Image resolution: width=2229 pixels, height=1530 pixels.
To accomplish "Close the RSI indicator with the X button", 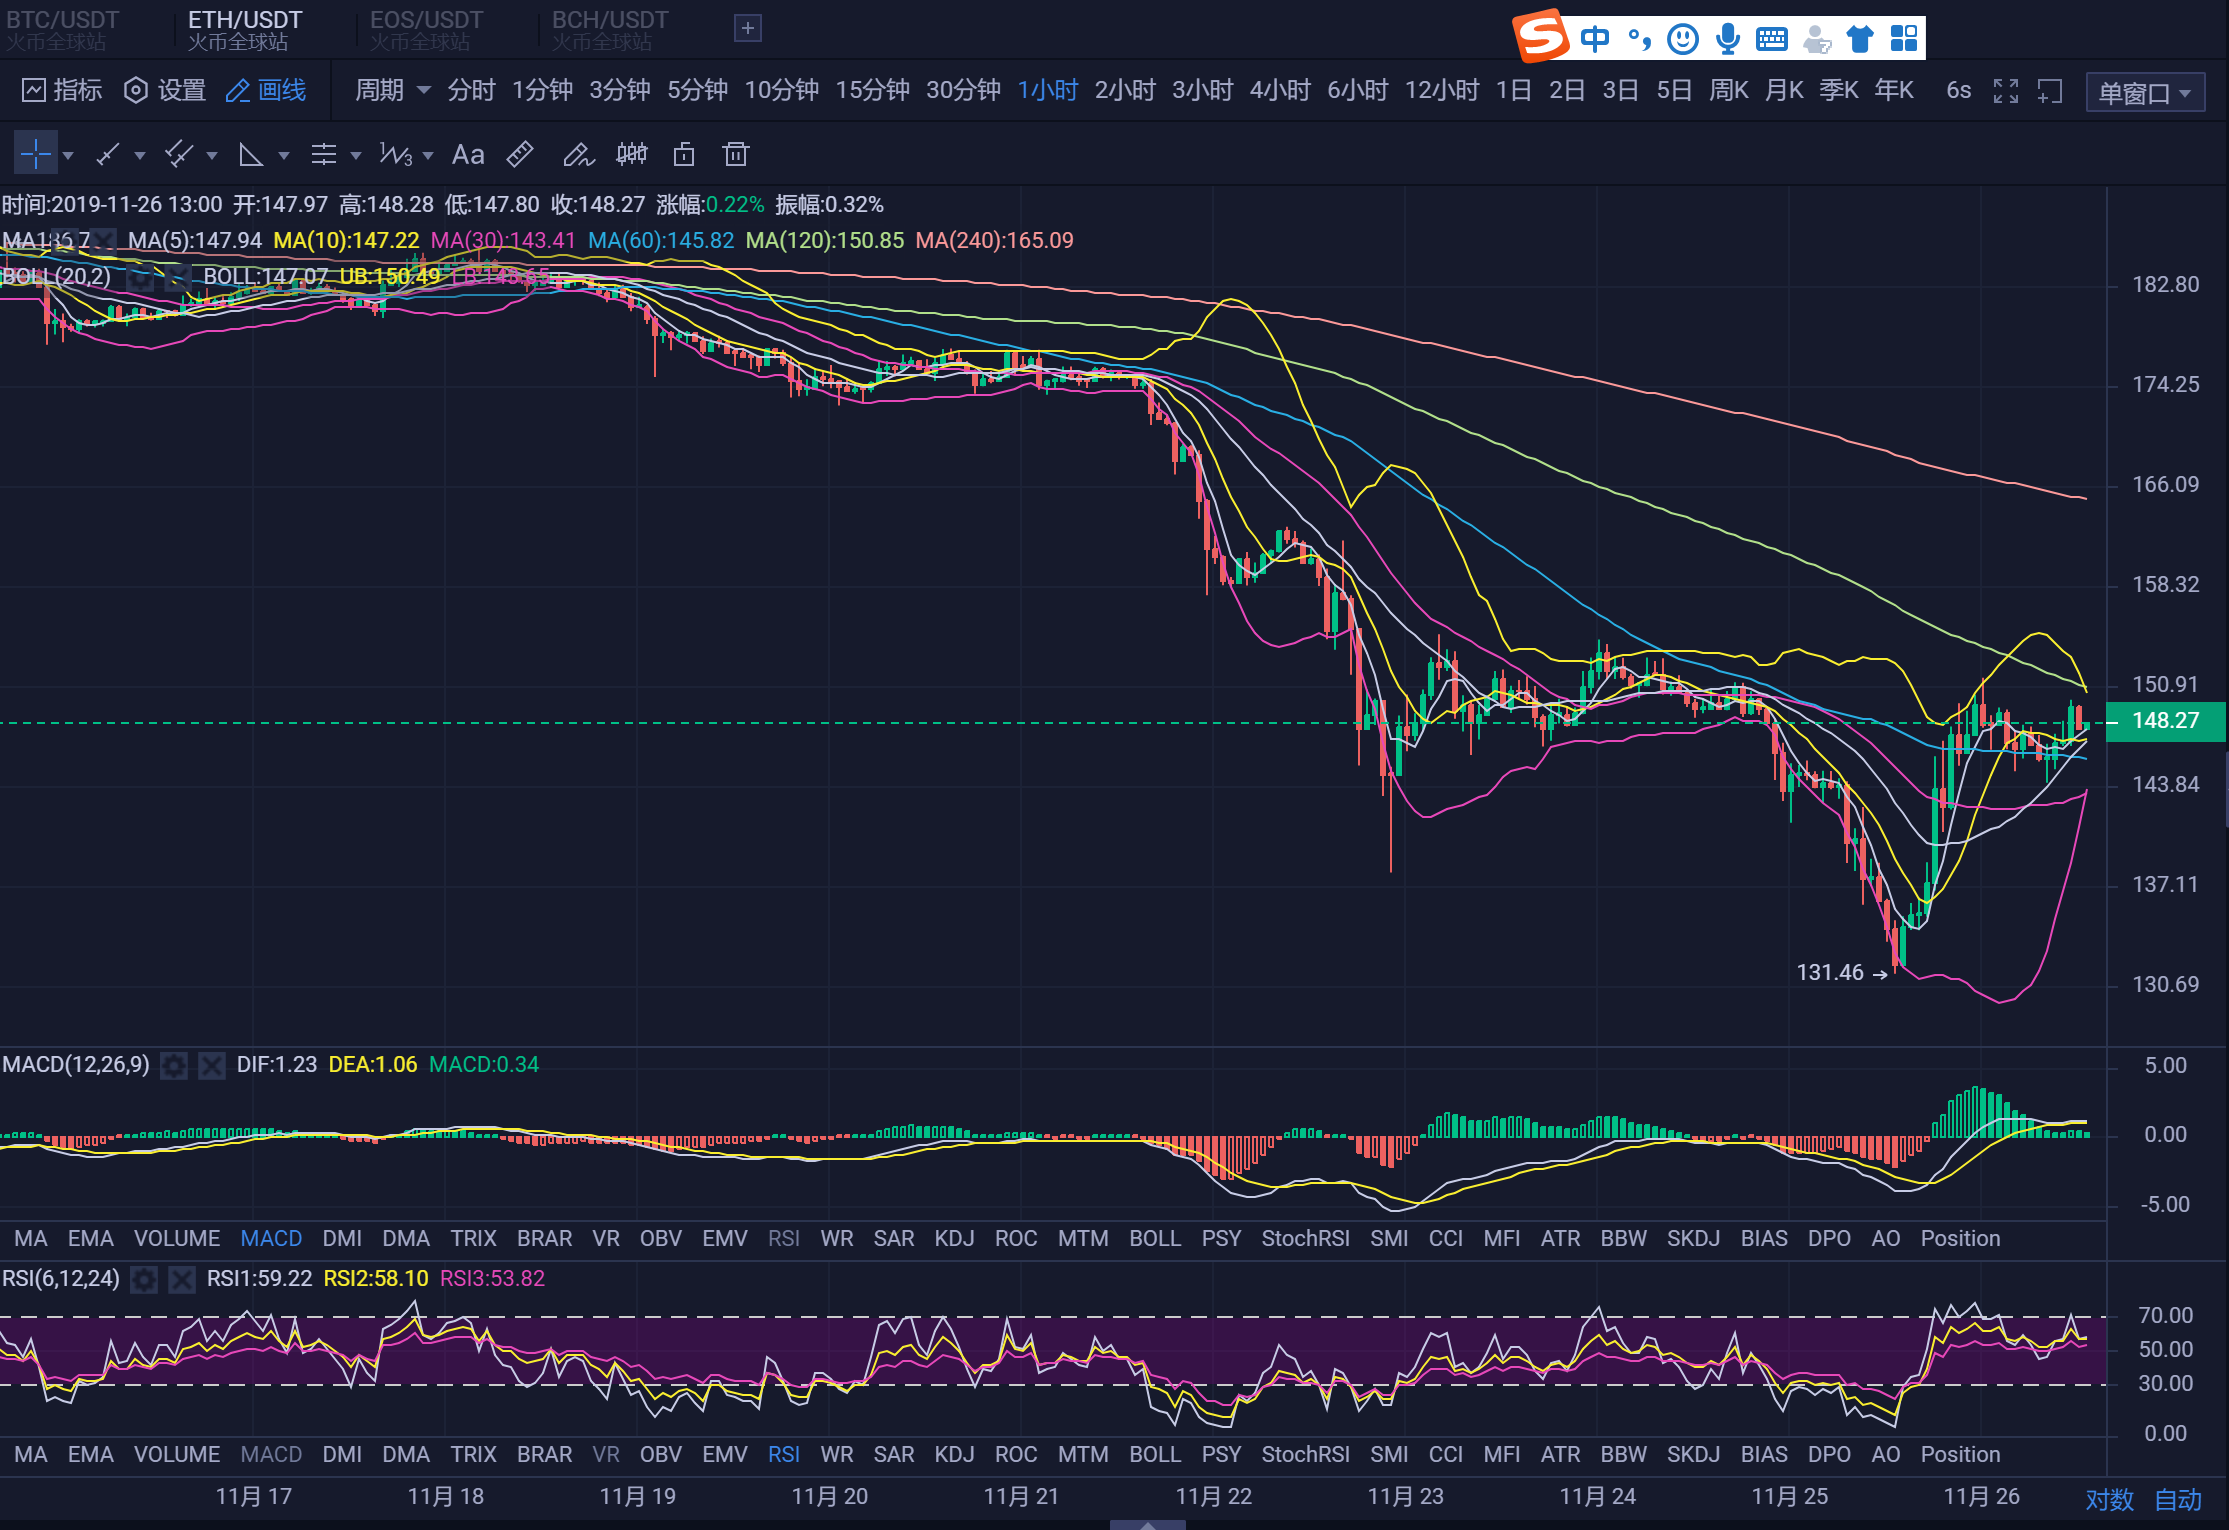I will point(182,1279).
